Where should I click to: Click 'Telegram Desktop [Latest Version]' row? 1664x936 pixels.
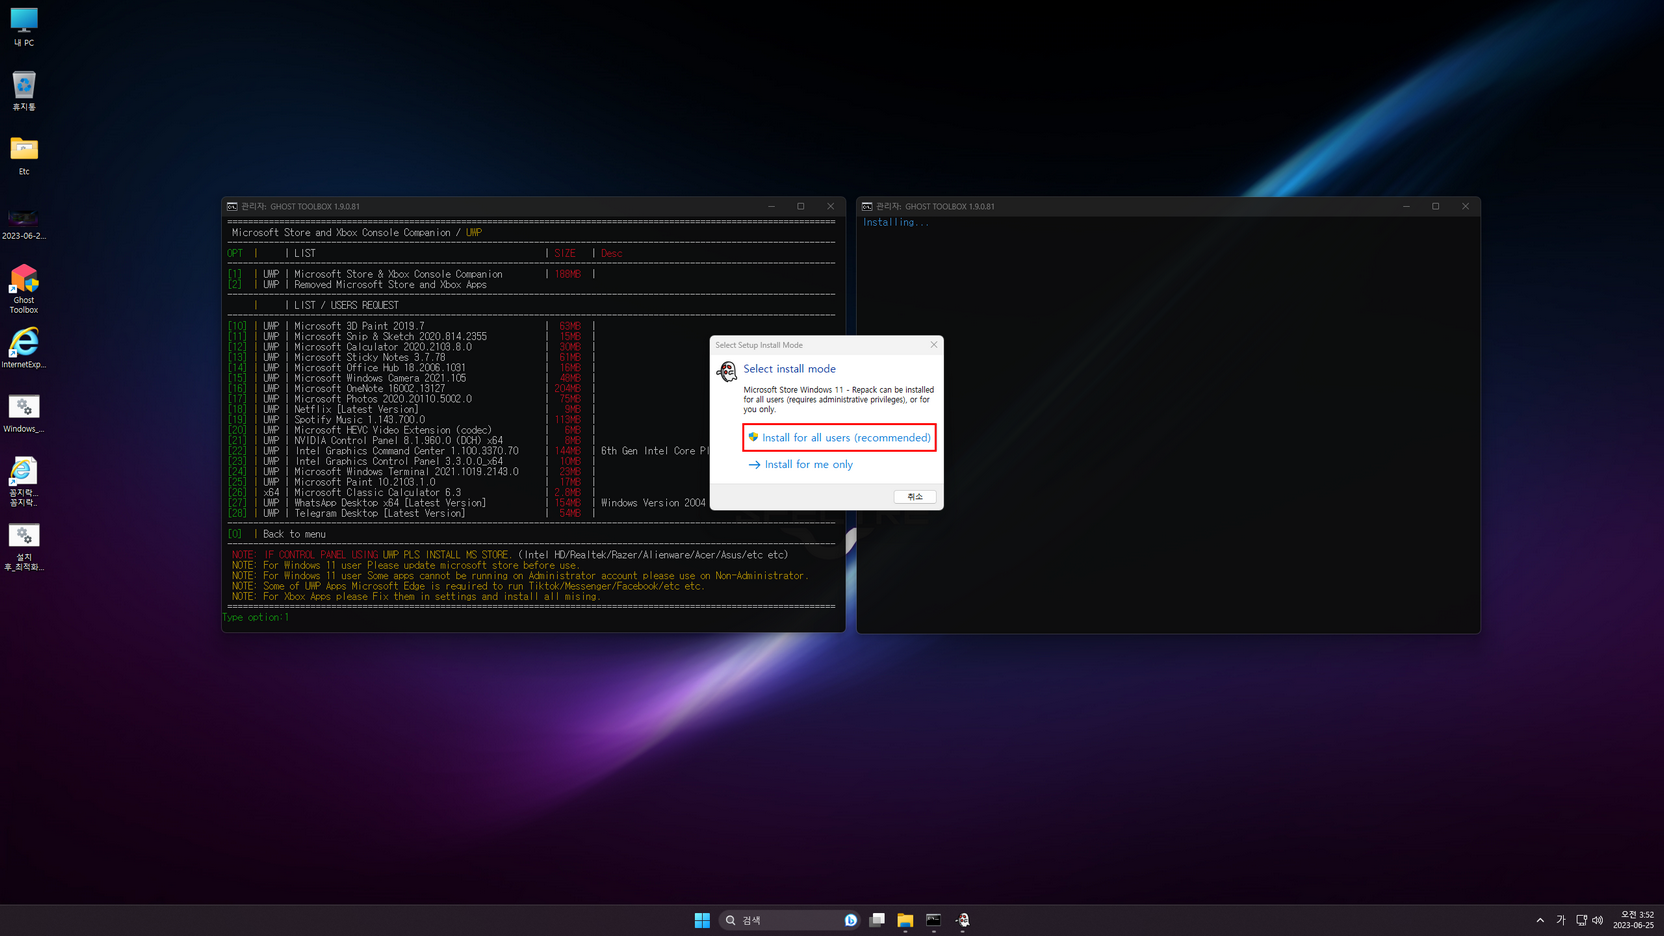pyautogui.click(x=411, y=514)
